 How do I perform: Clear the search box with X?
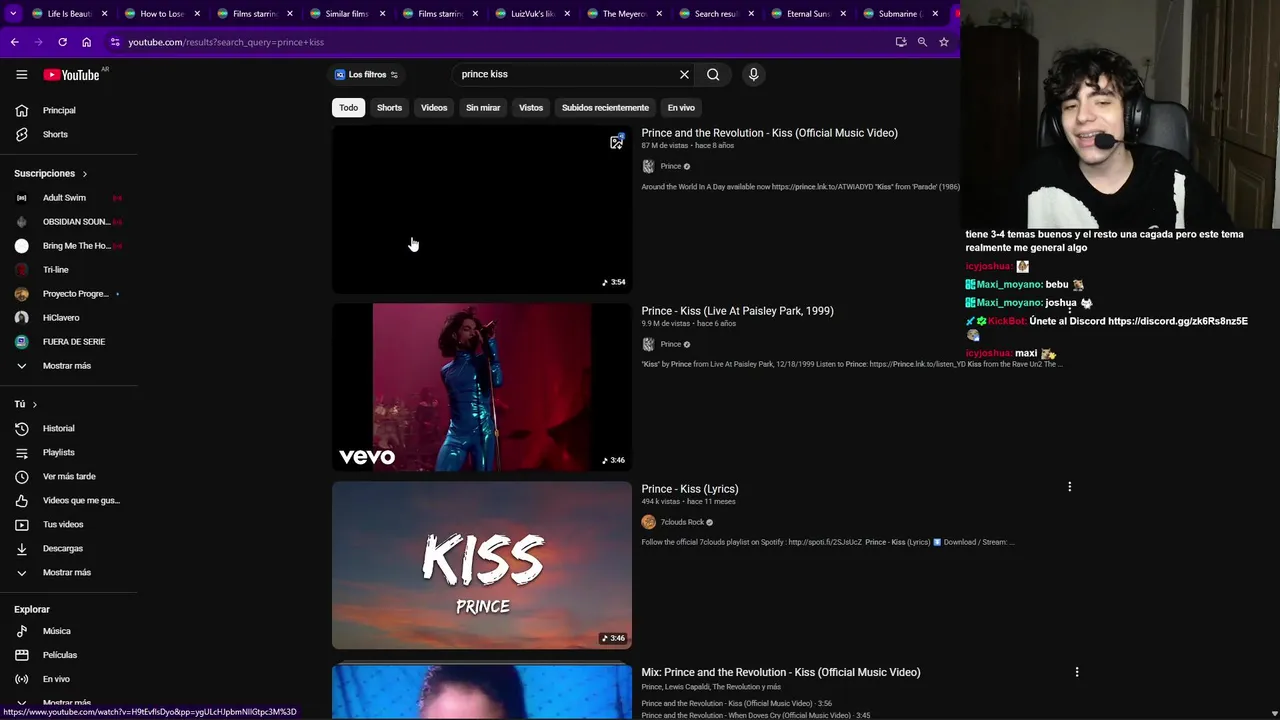point(684,74)
